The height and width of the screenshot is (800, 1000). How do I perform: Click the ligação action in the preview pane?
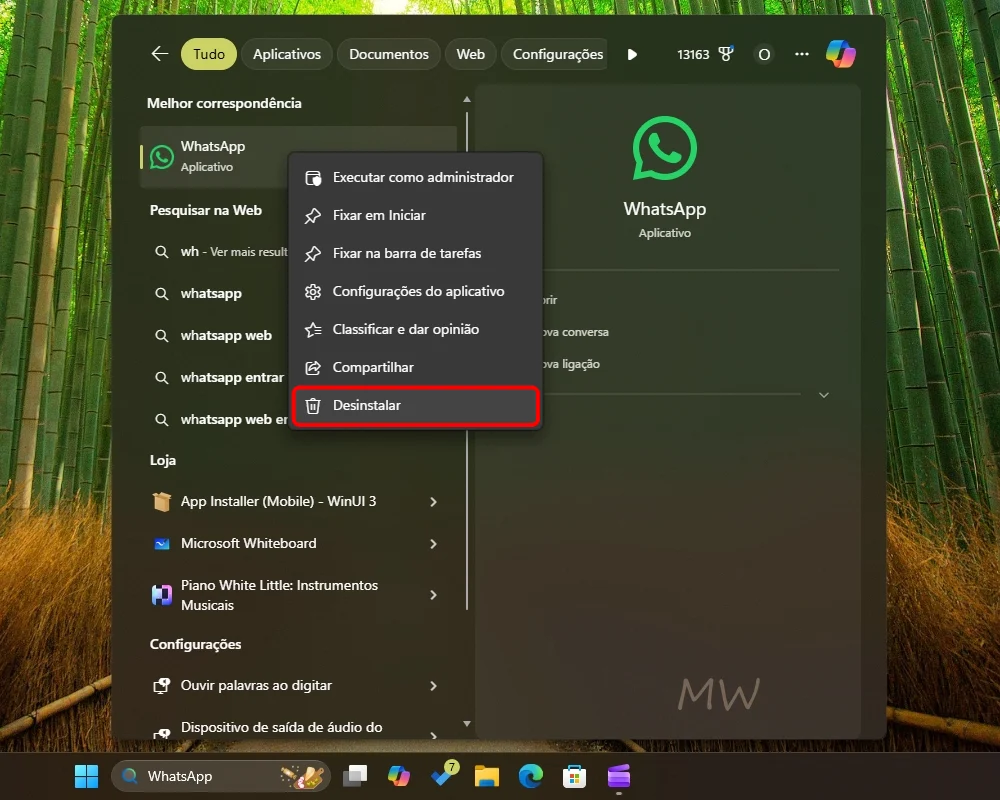(x=571, y=364)
